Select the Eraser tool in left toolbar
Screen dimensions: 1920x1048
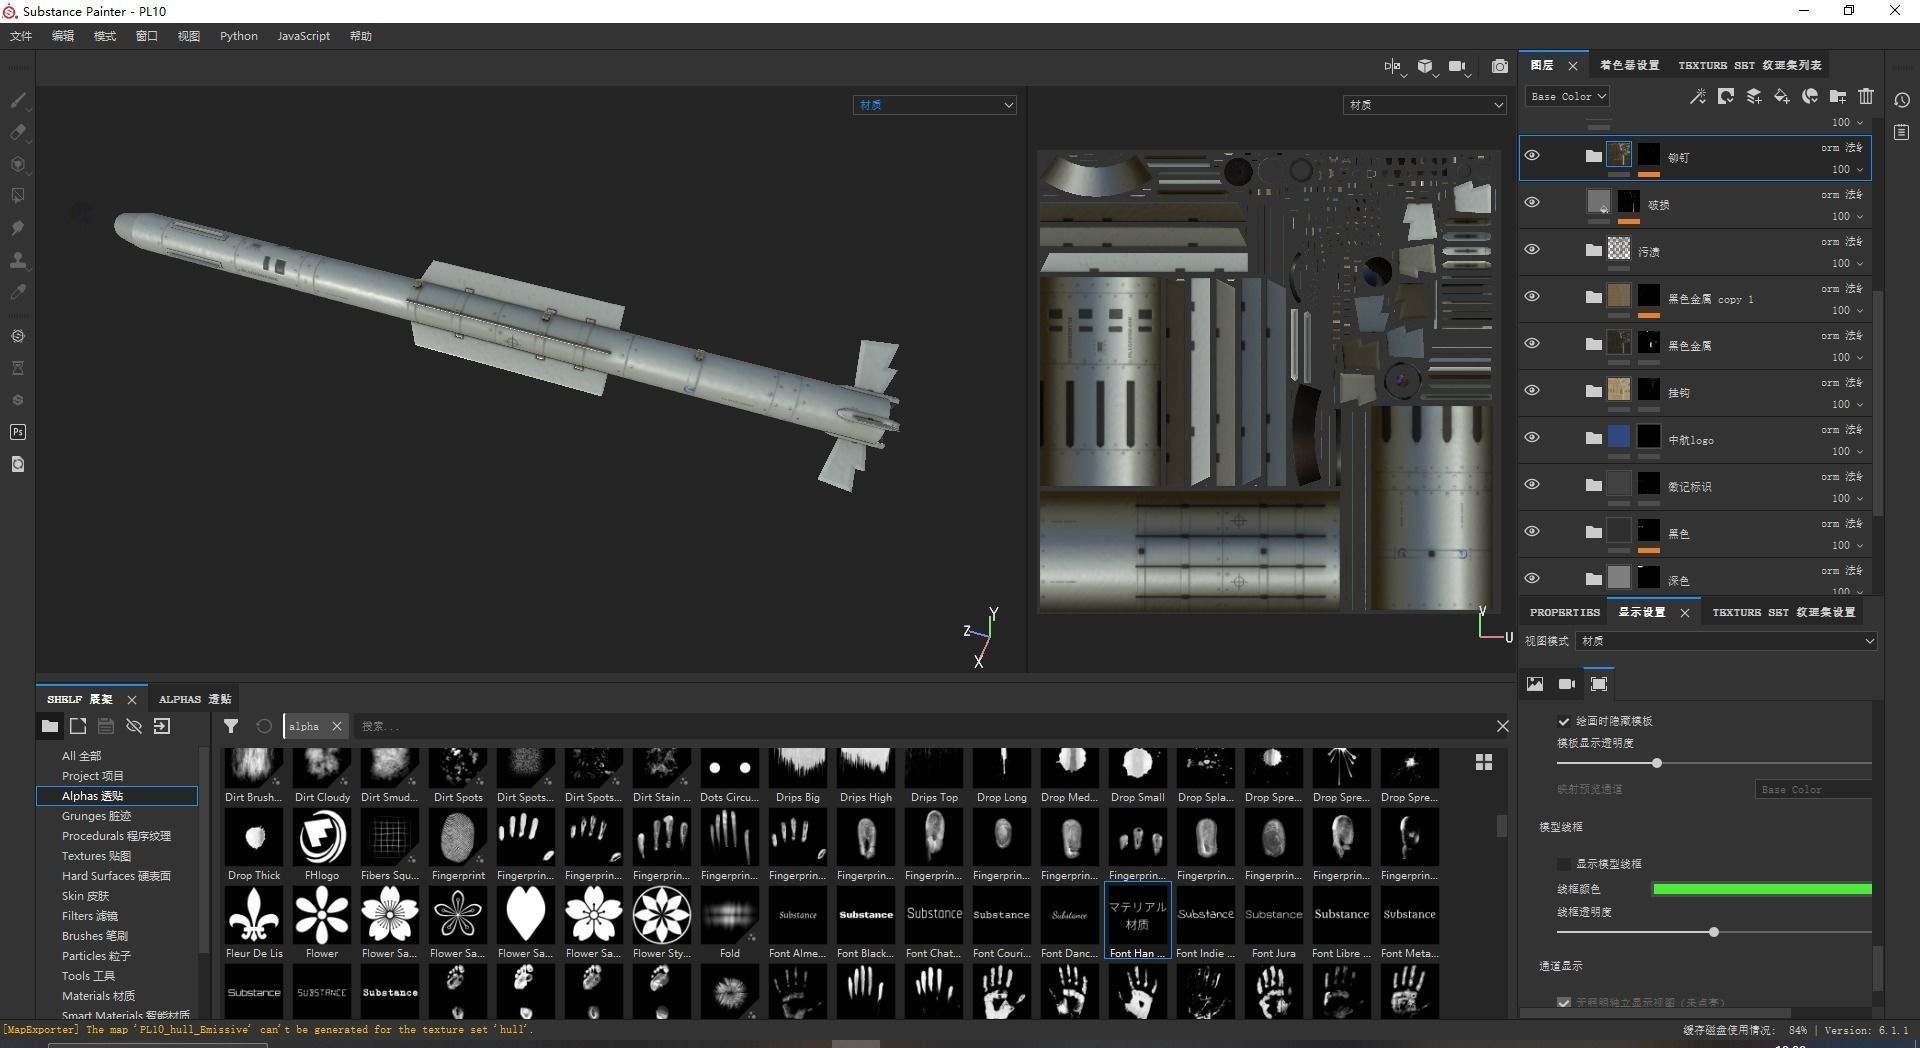pyautogui.click(x=18, y=132)
